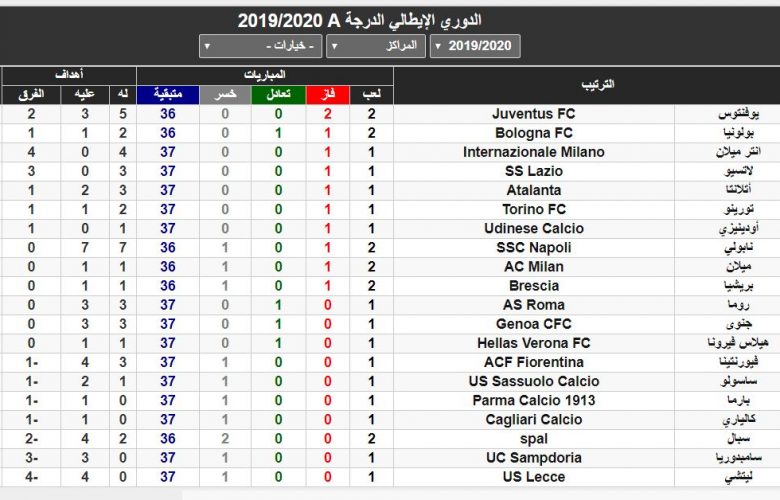
Task: Open the خيارات options dropdown
Action: tap(260, 46)
